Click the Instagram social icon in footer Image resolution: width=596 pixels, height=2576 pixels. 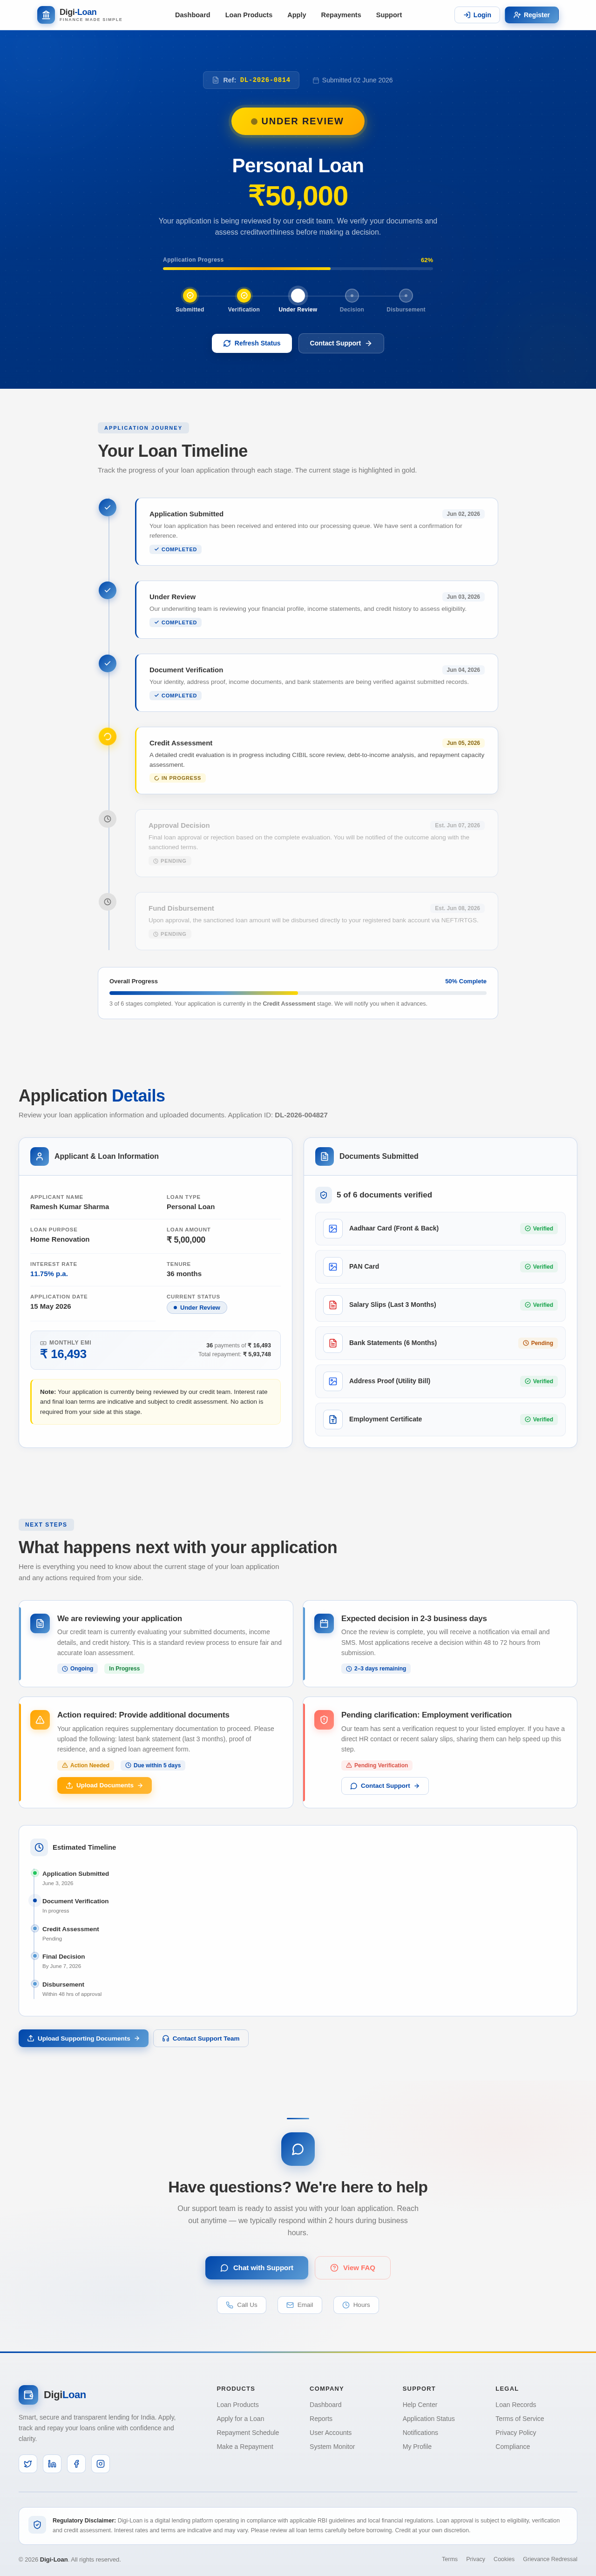[x=100, y=2464]
